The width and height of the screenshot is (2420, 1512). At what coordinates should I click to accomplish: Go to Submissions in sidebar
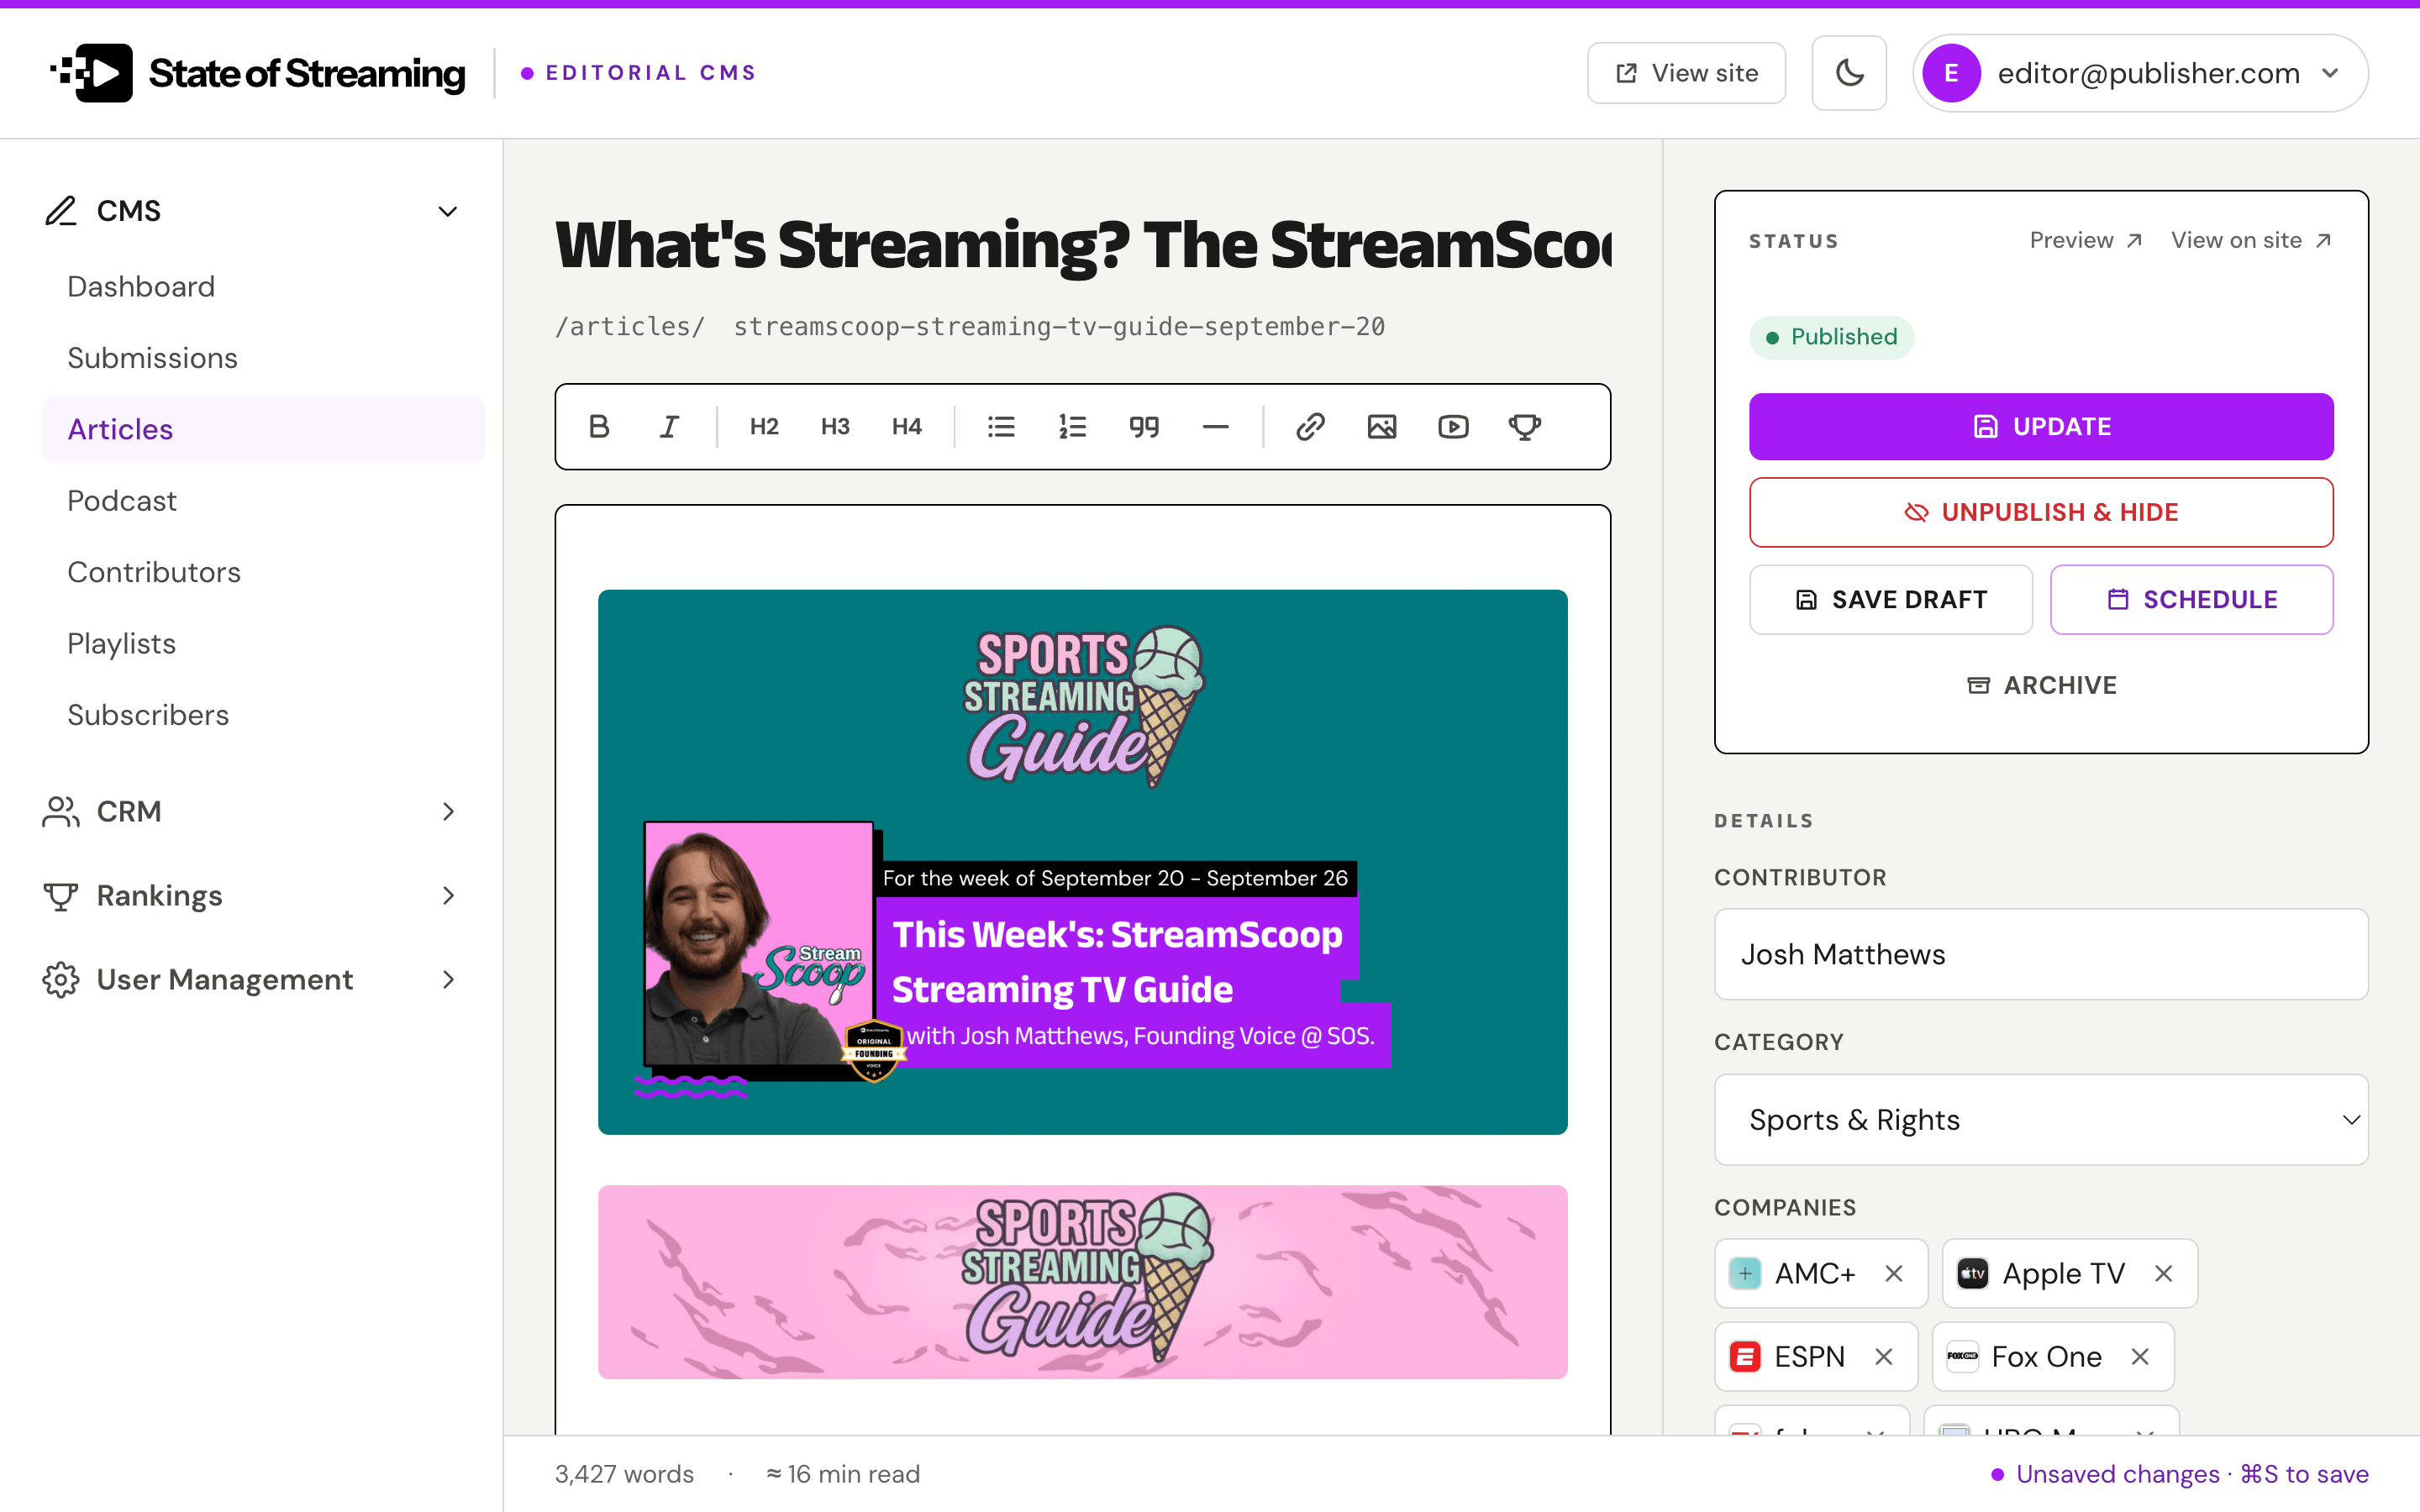[x=264, y=358]
